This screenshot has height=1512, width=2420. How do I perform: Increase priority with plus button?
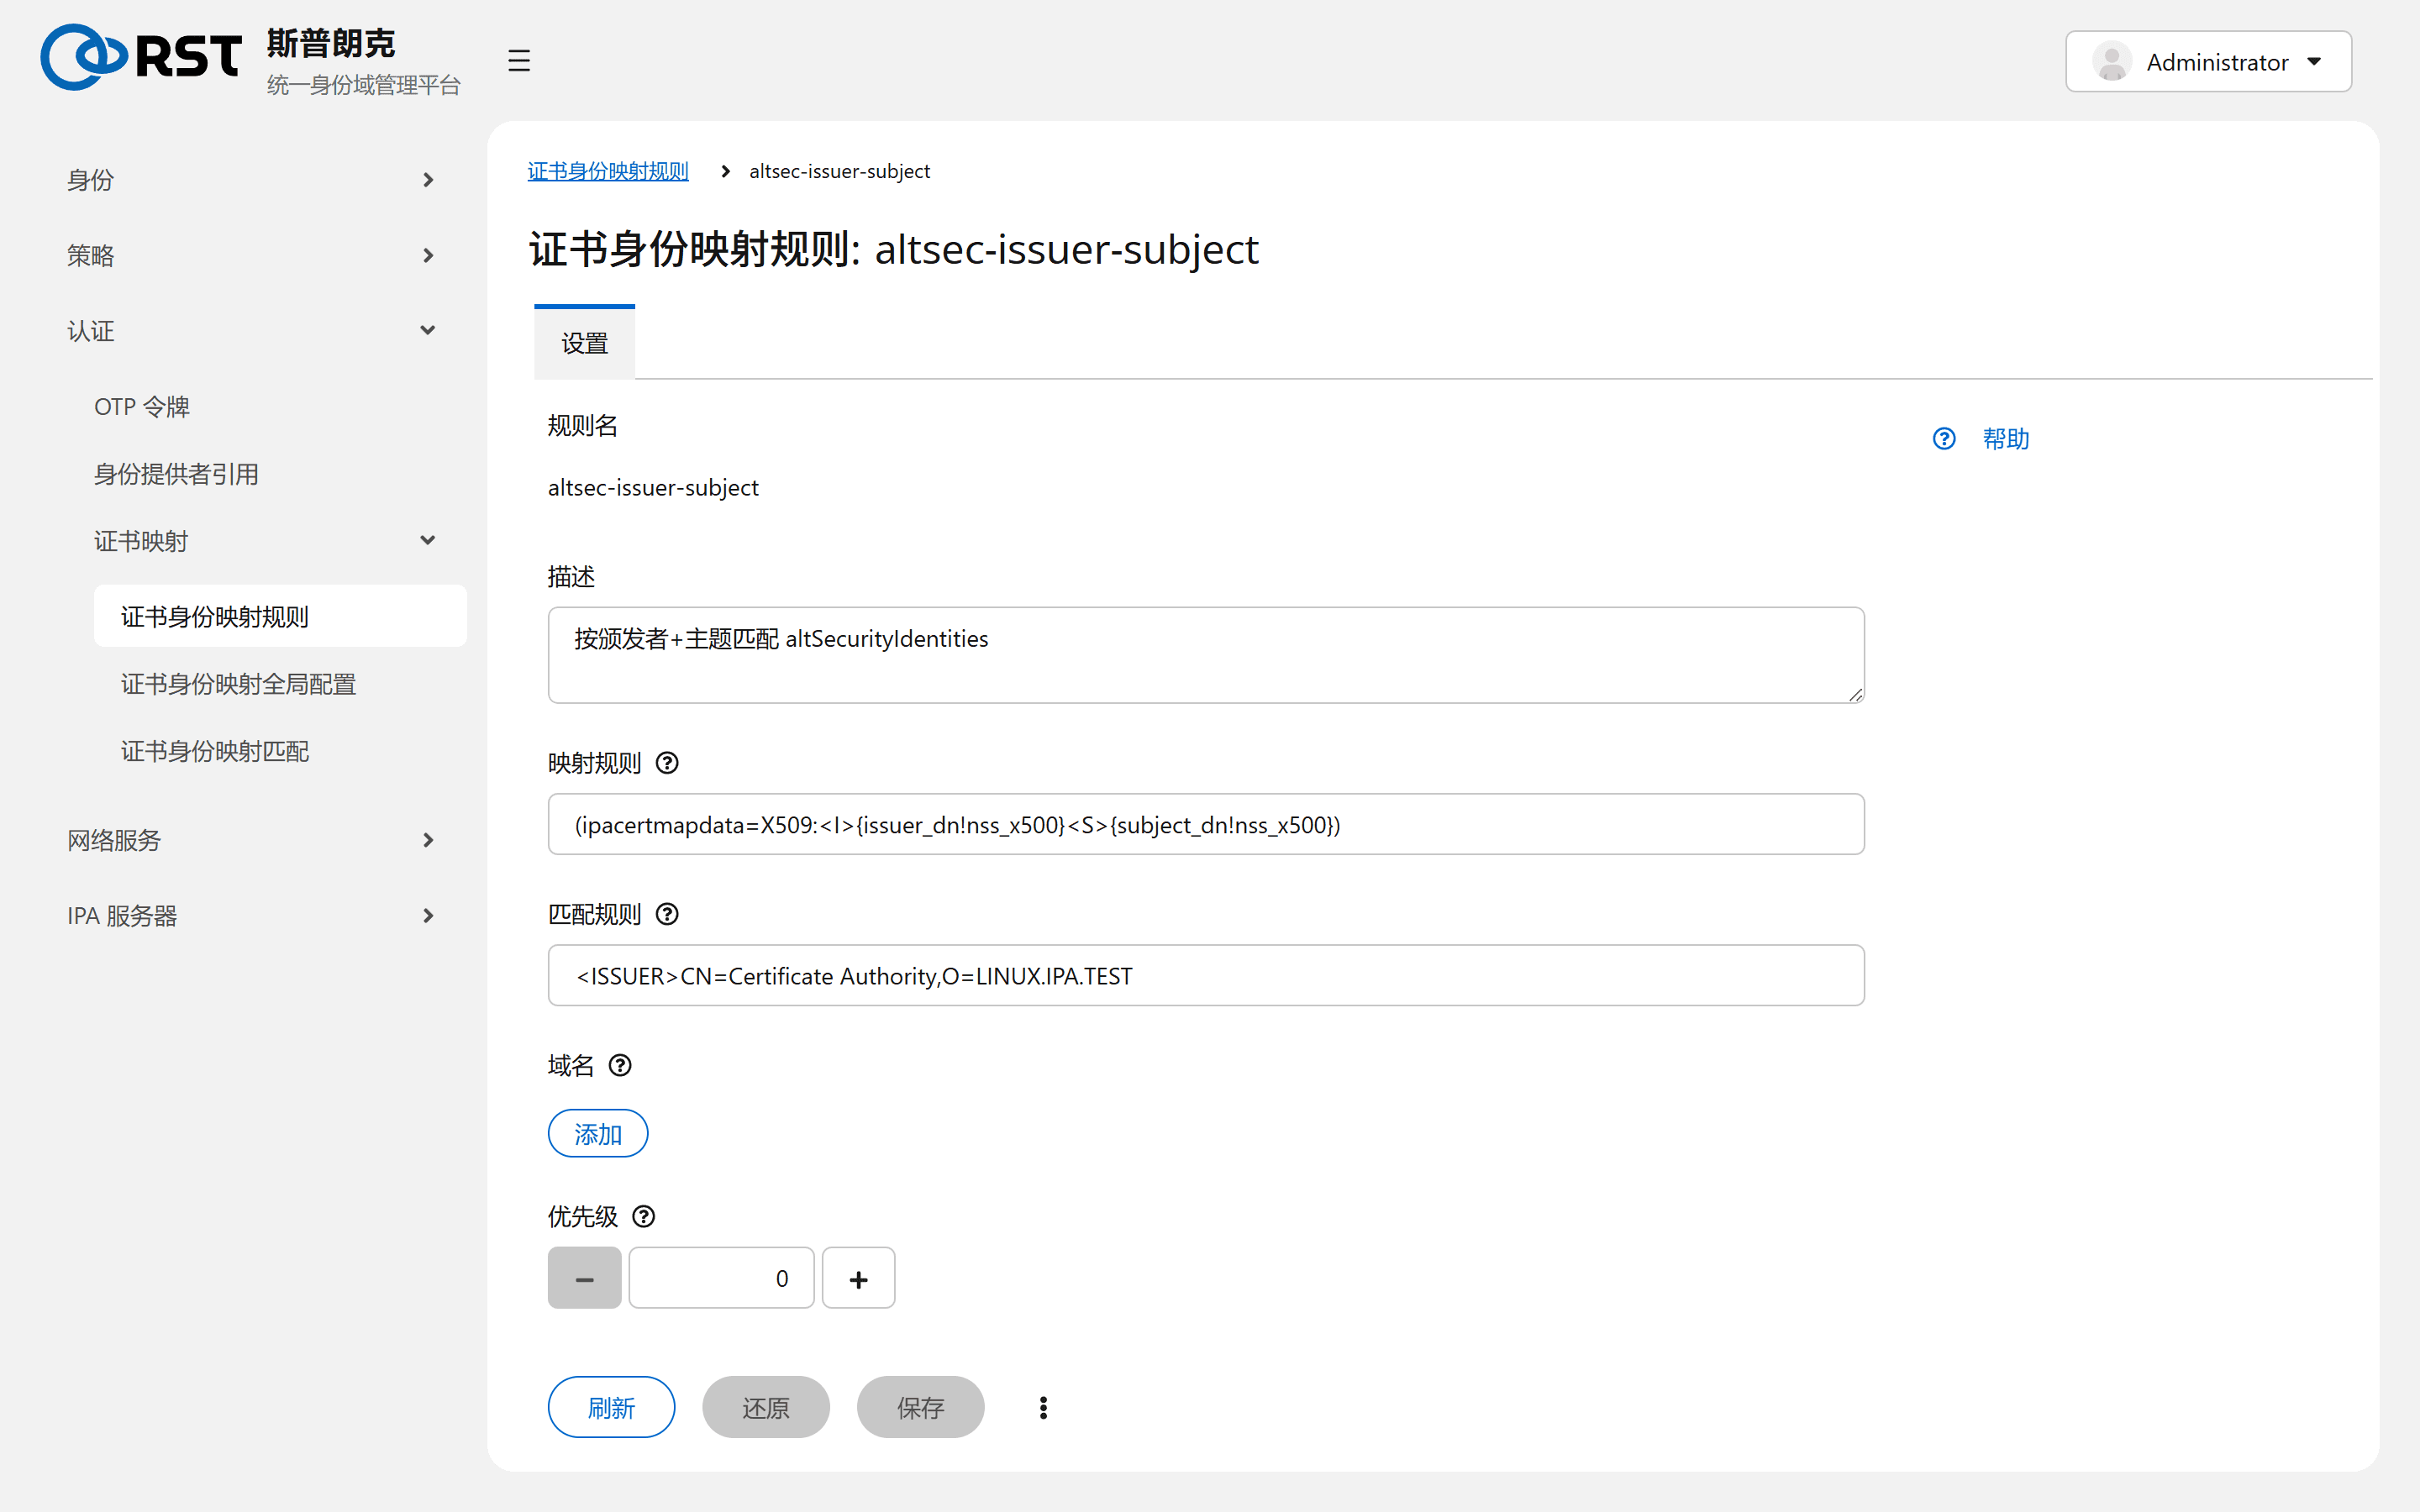click(x=858, y=1278)
